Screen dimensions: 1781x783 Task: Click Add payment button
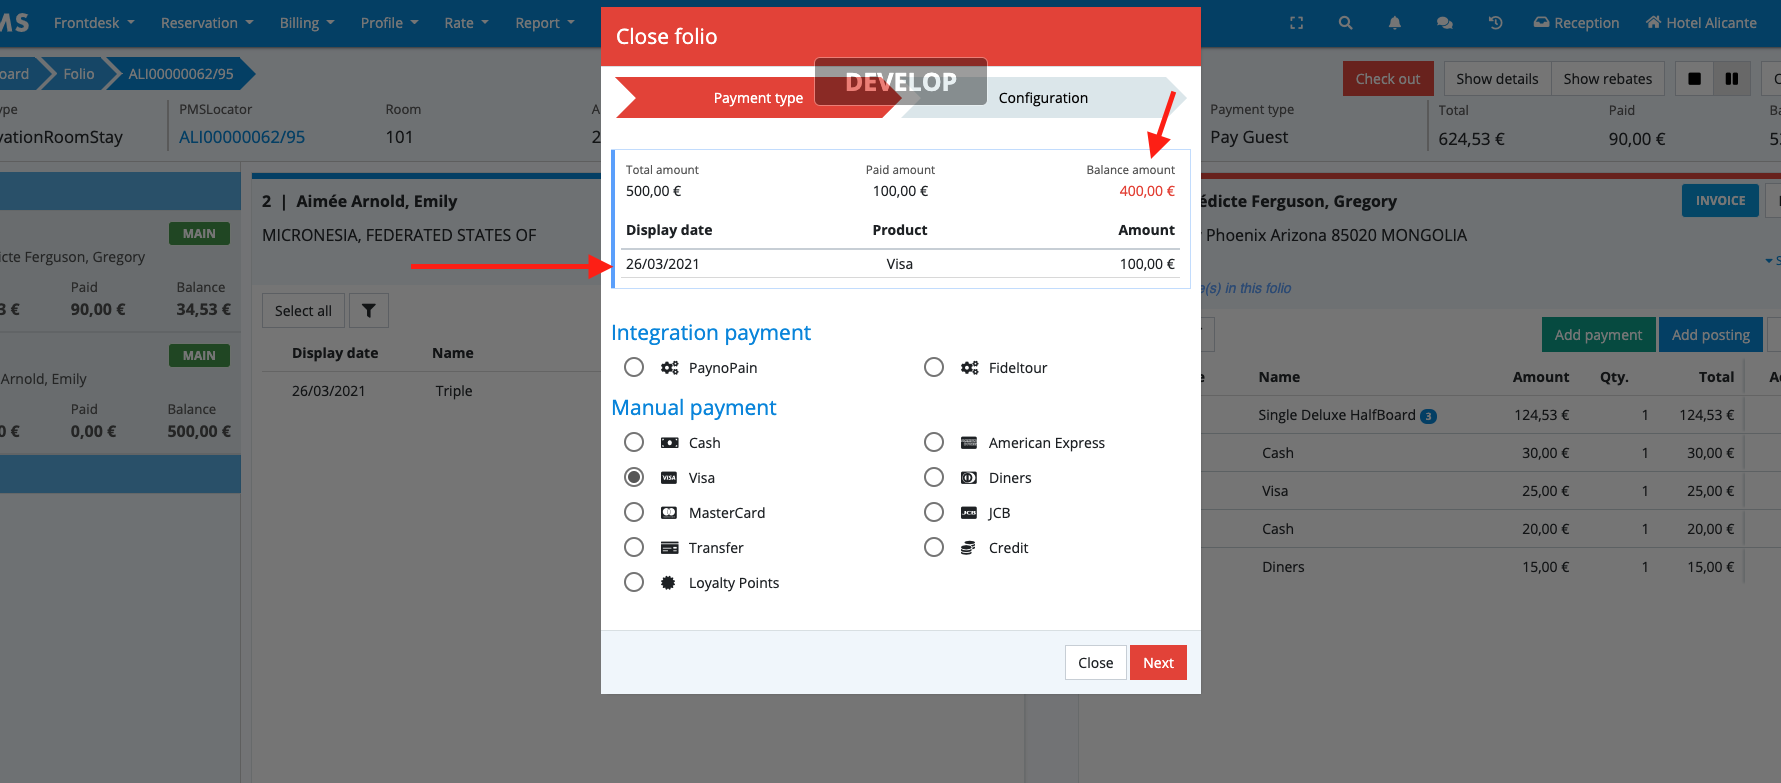pos(1598,335)
